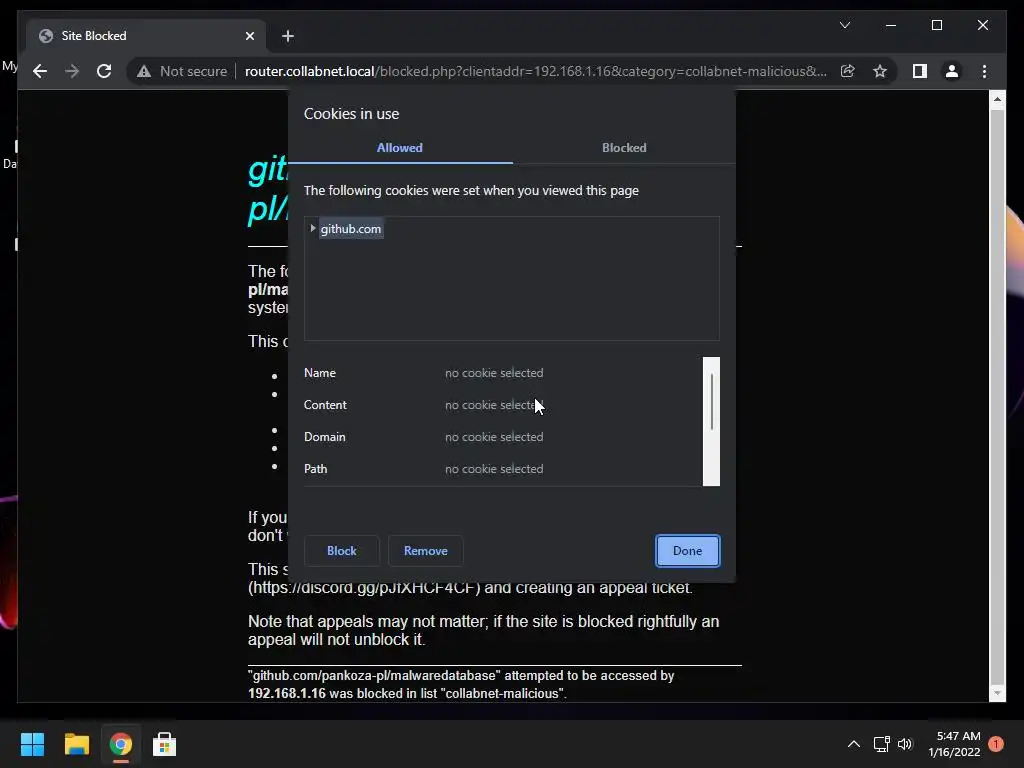
Task: Switch to the Allowed cookies tab
Action: pyautogui.click(x=400, y=148)
